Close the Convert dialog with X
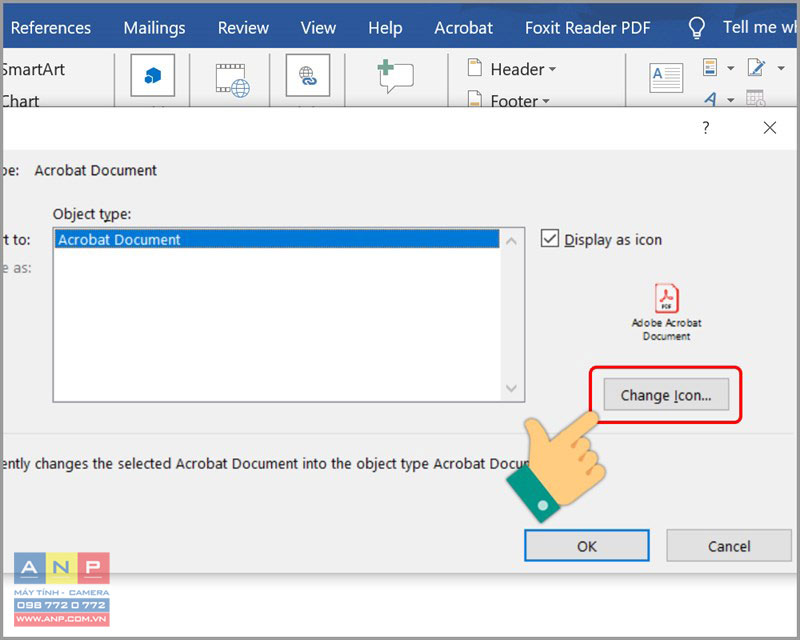This screenshot has width=800, height=640. pyautogui.click(x=770, y=128)
